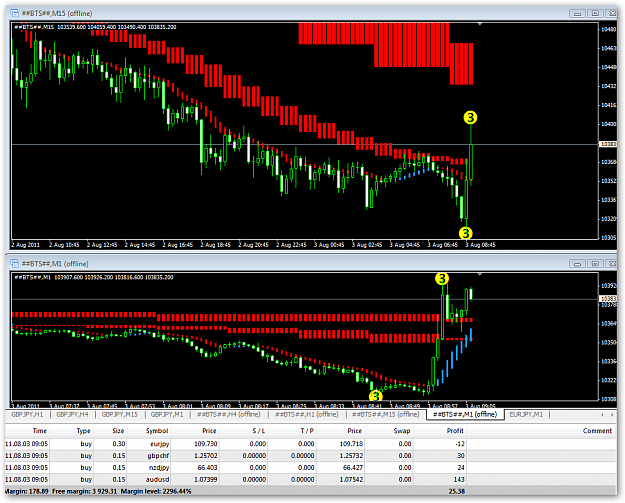
Task: Click the ##BTS##,M1 OHLC header text on chart
Action: pyautogui.click(x=94, y=277)
